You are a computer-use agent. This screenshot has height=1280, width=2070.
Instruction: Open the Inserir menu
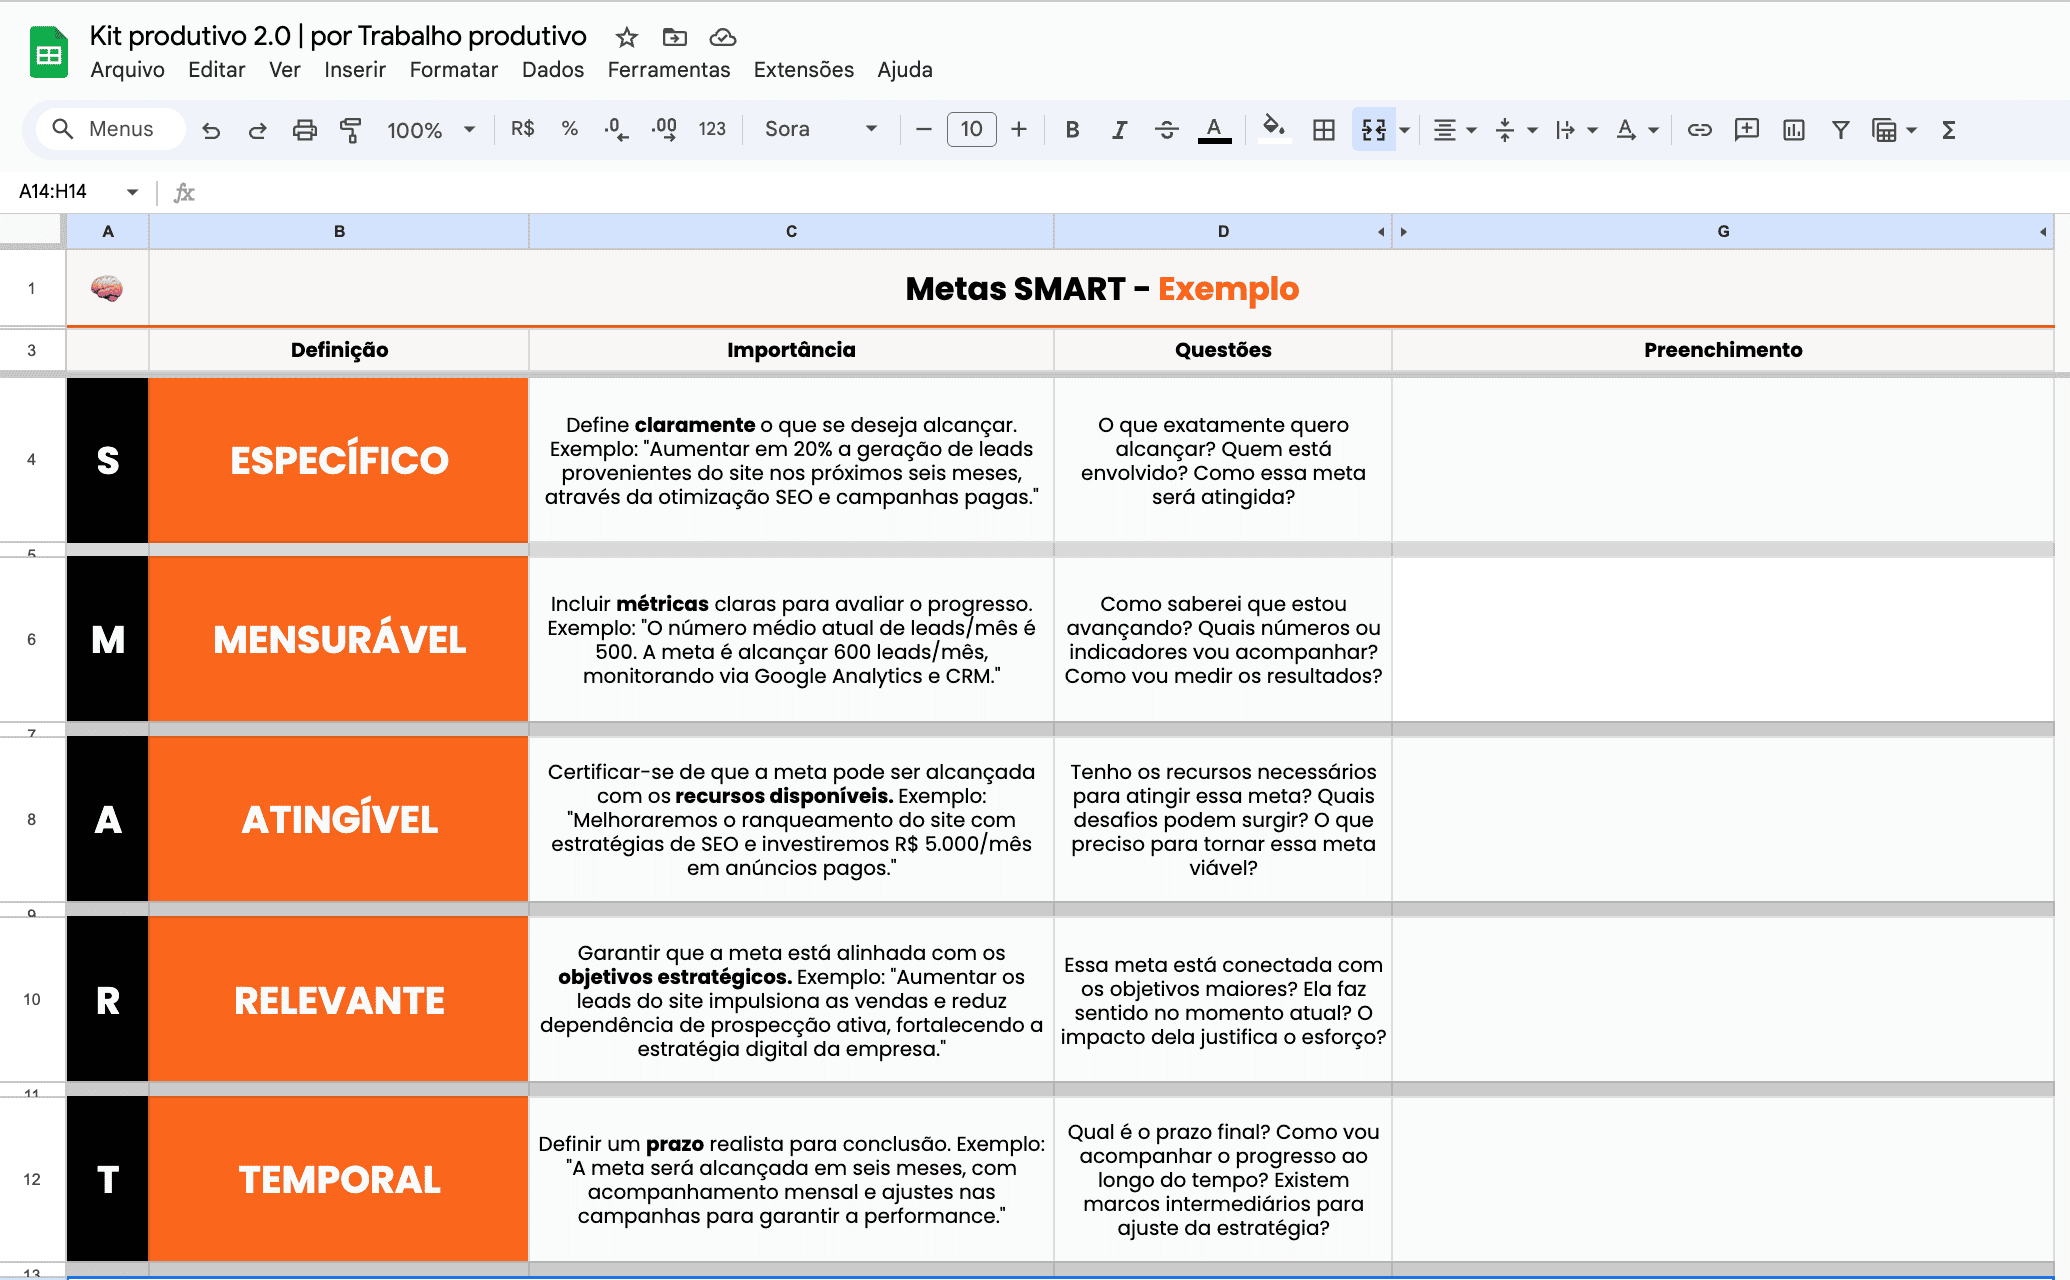tap(355, 70)
